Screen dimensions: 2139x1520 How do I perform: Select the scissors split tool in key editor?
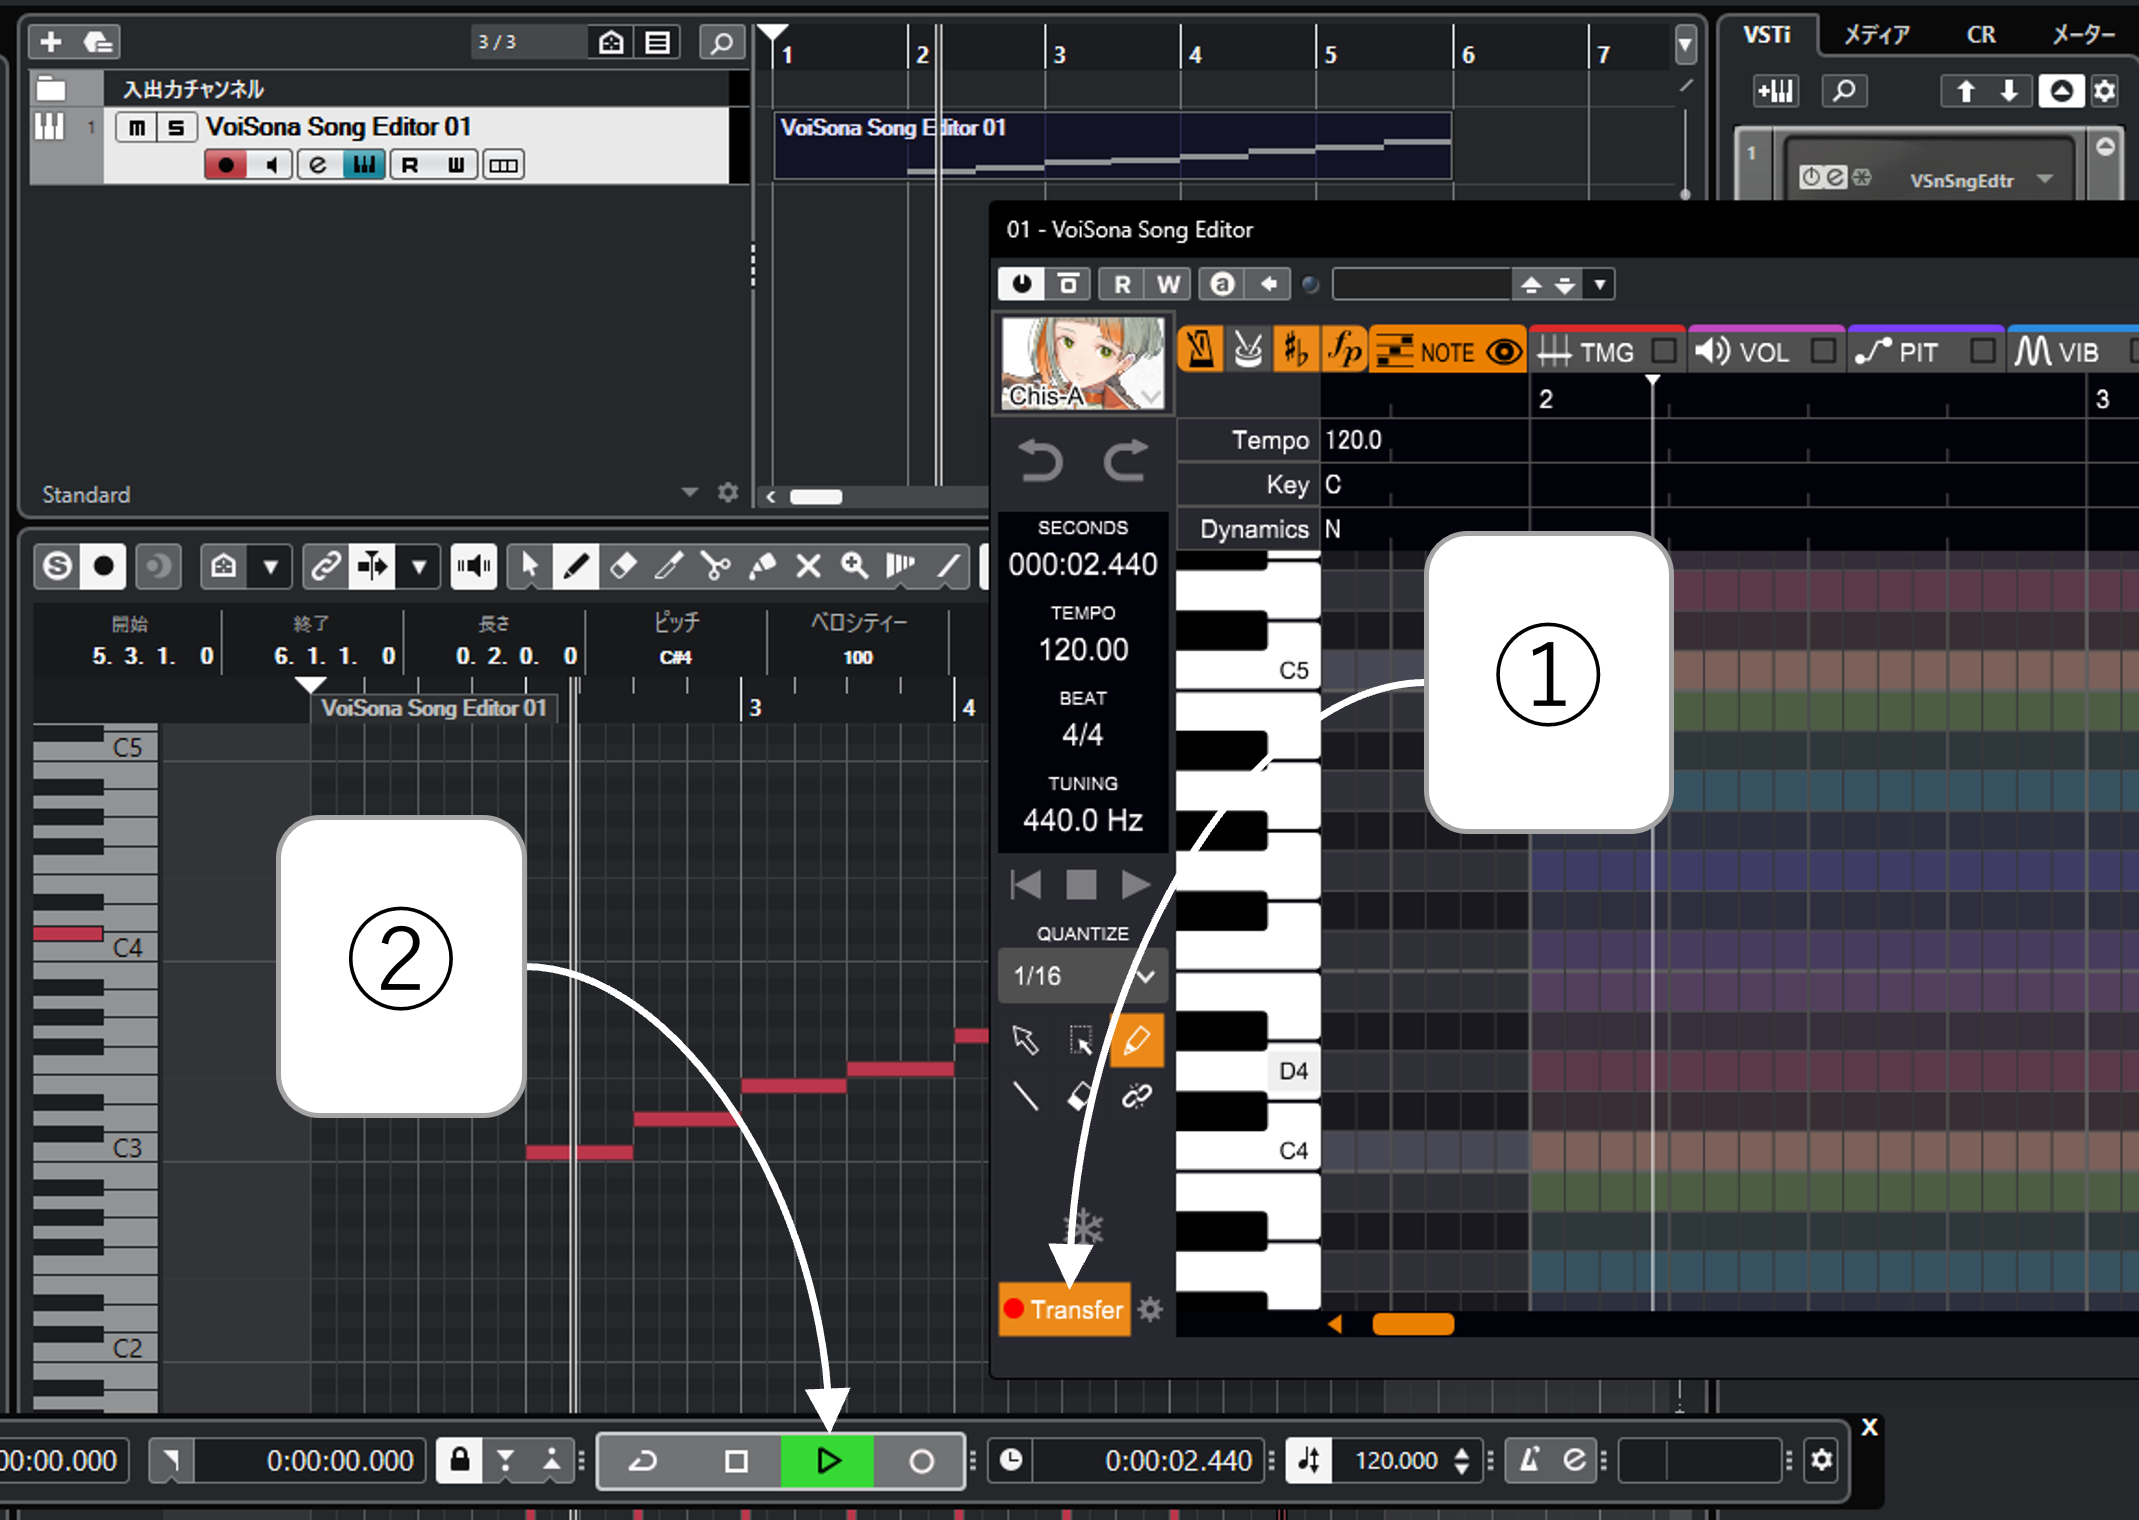[x=715, y=567]
